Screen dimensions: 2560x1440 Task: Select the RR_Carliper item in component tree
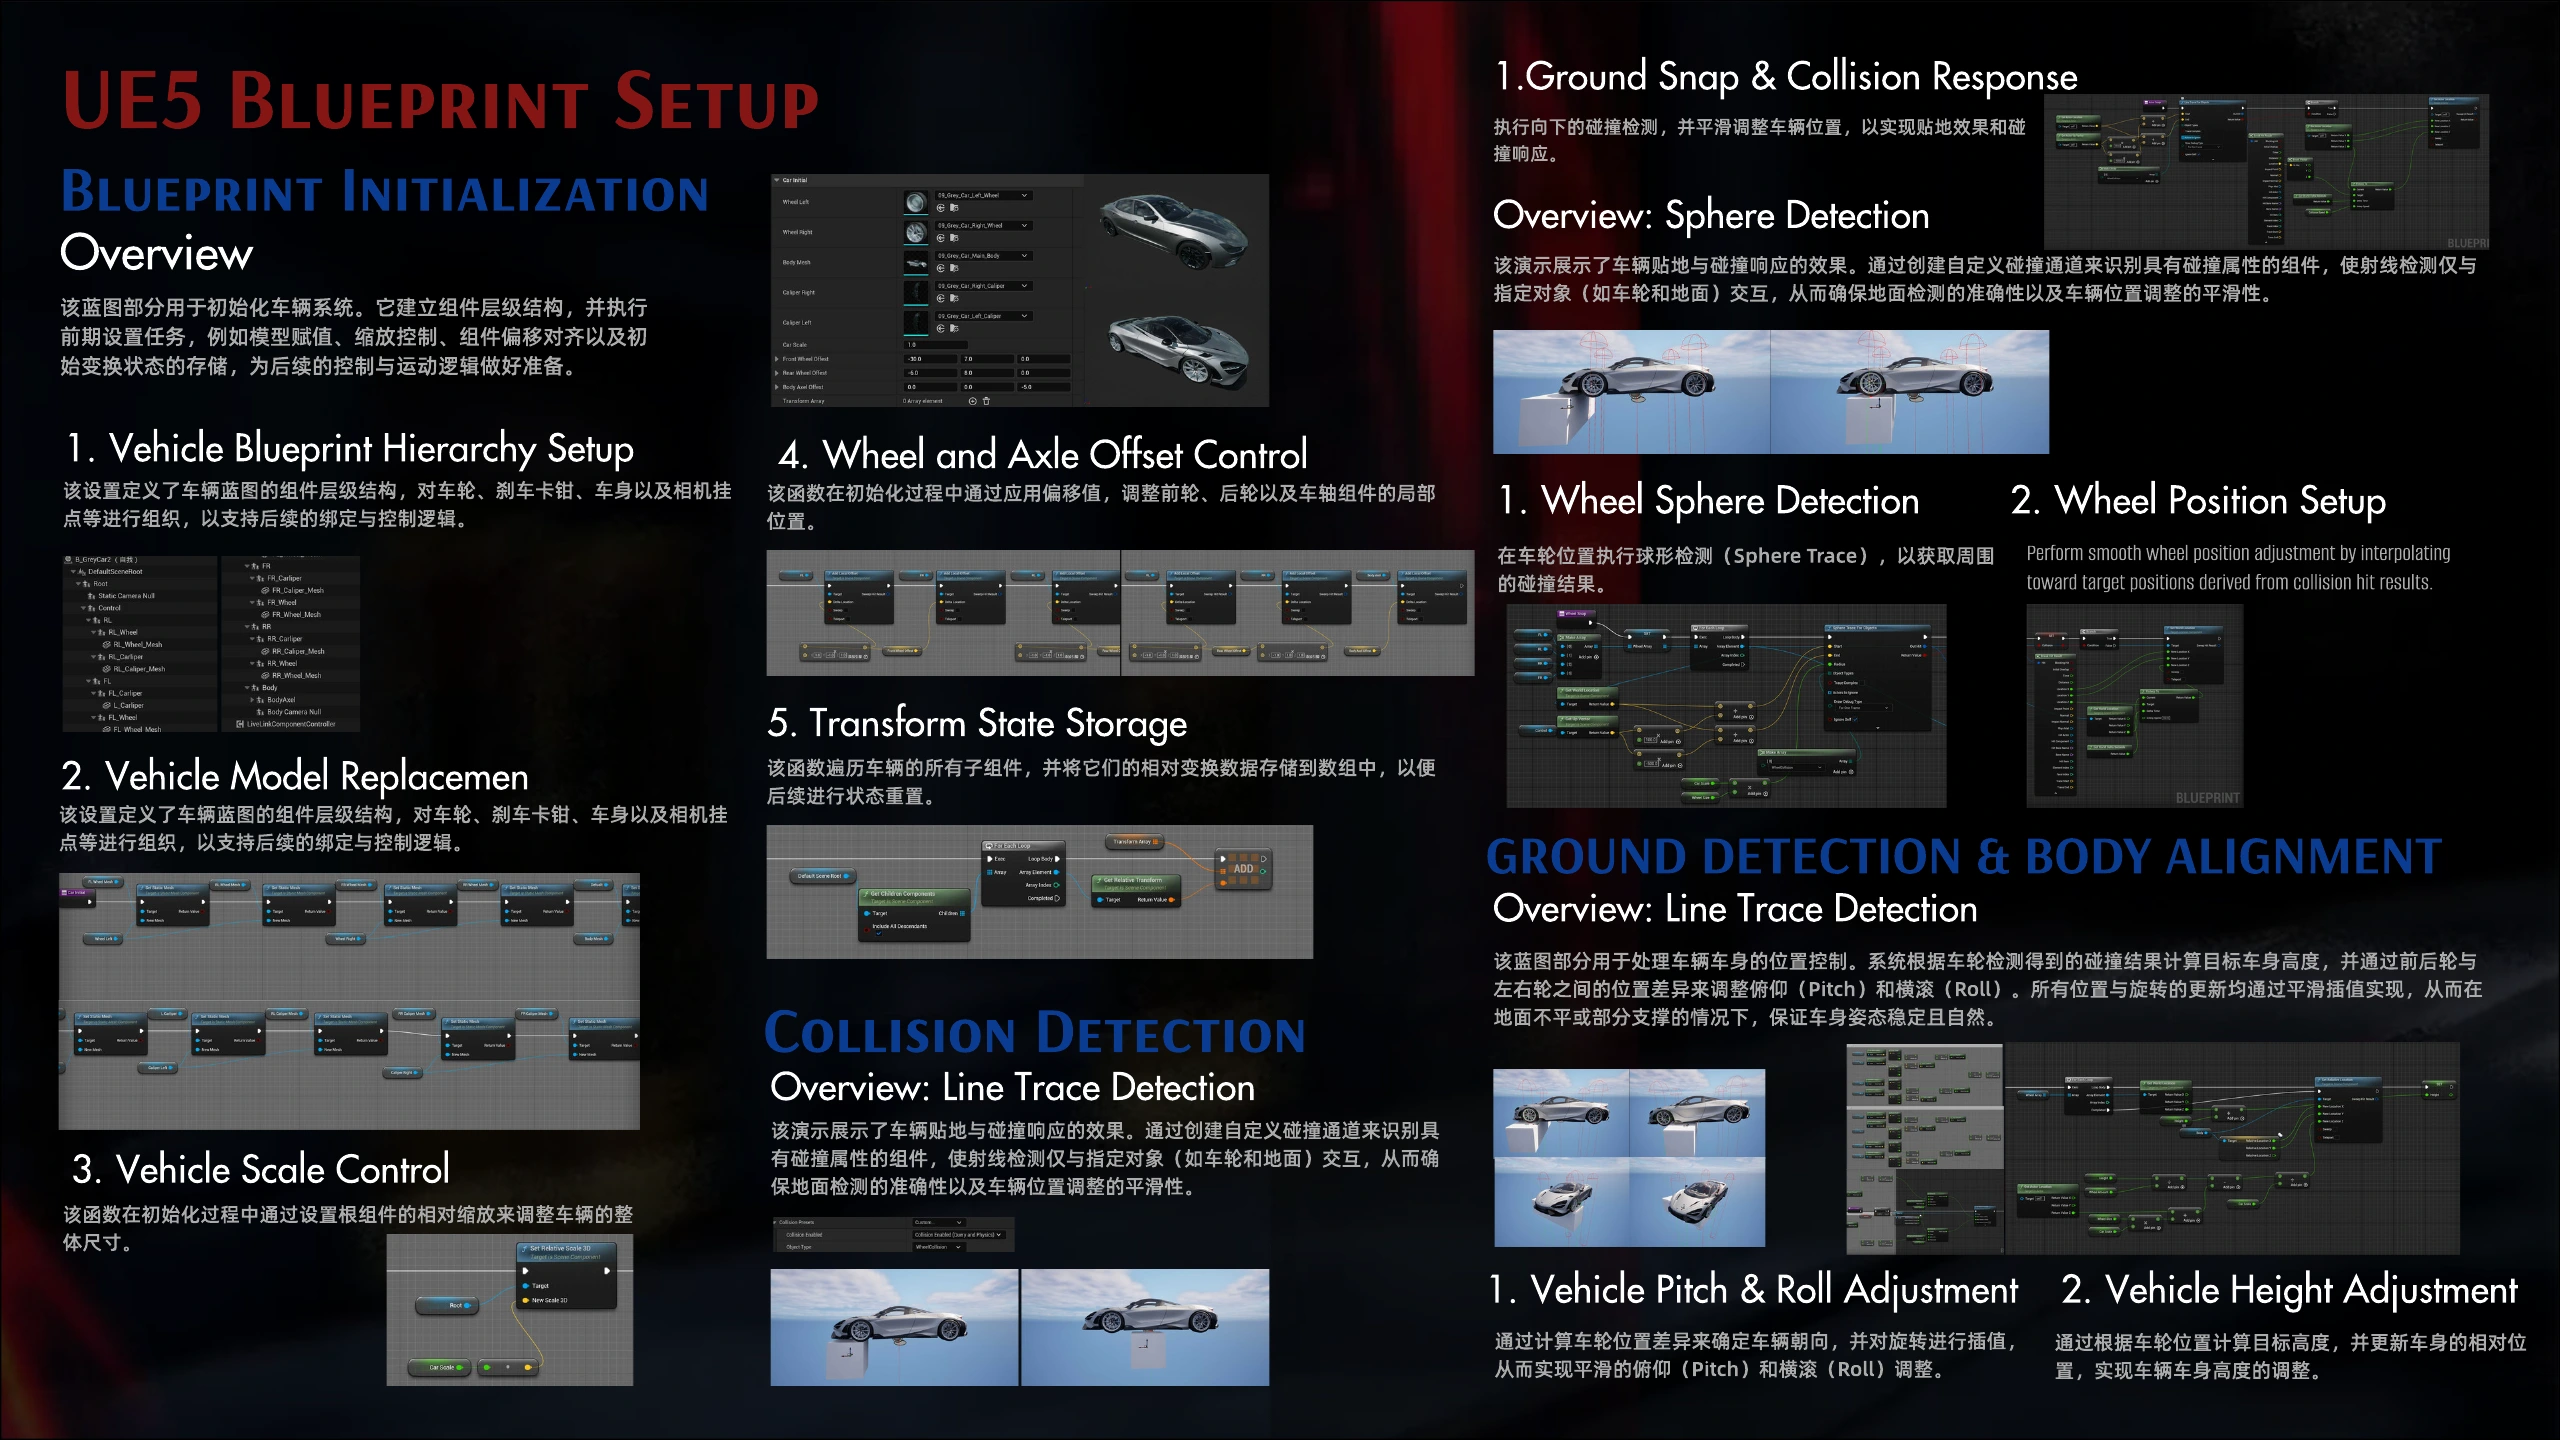click(285, 639)
